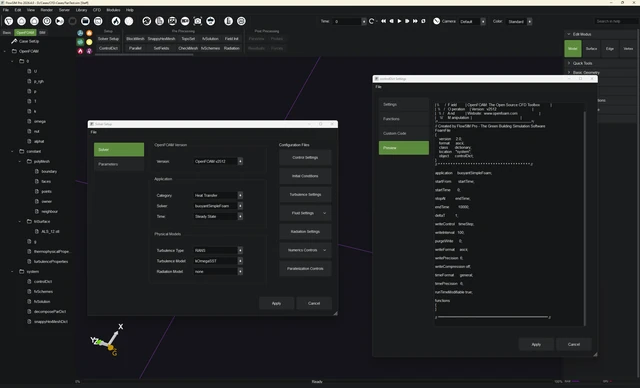Image resolution: width=640 pixels, height=388 pixels.
Task: Select Model edit mode
Action: point(573,49)
